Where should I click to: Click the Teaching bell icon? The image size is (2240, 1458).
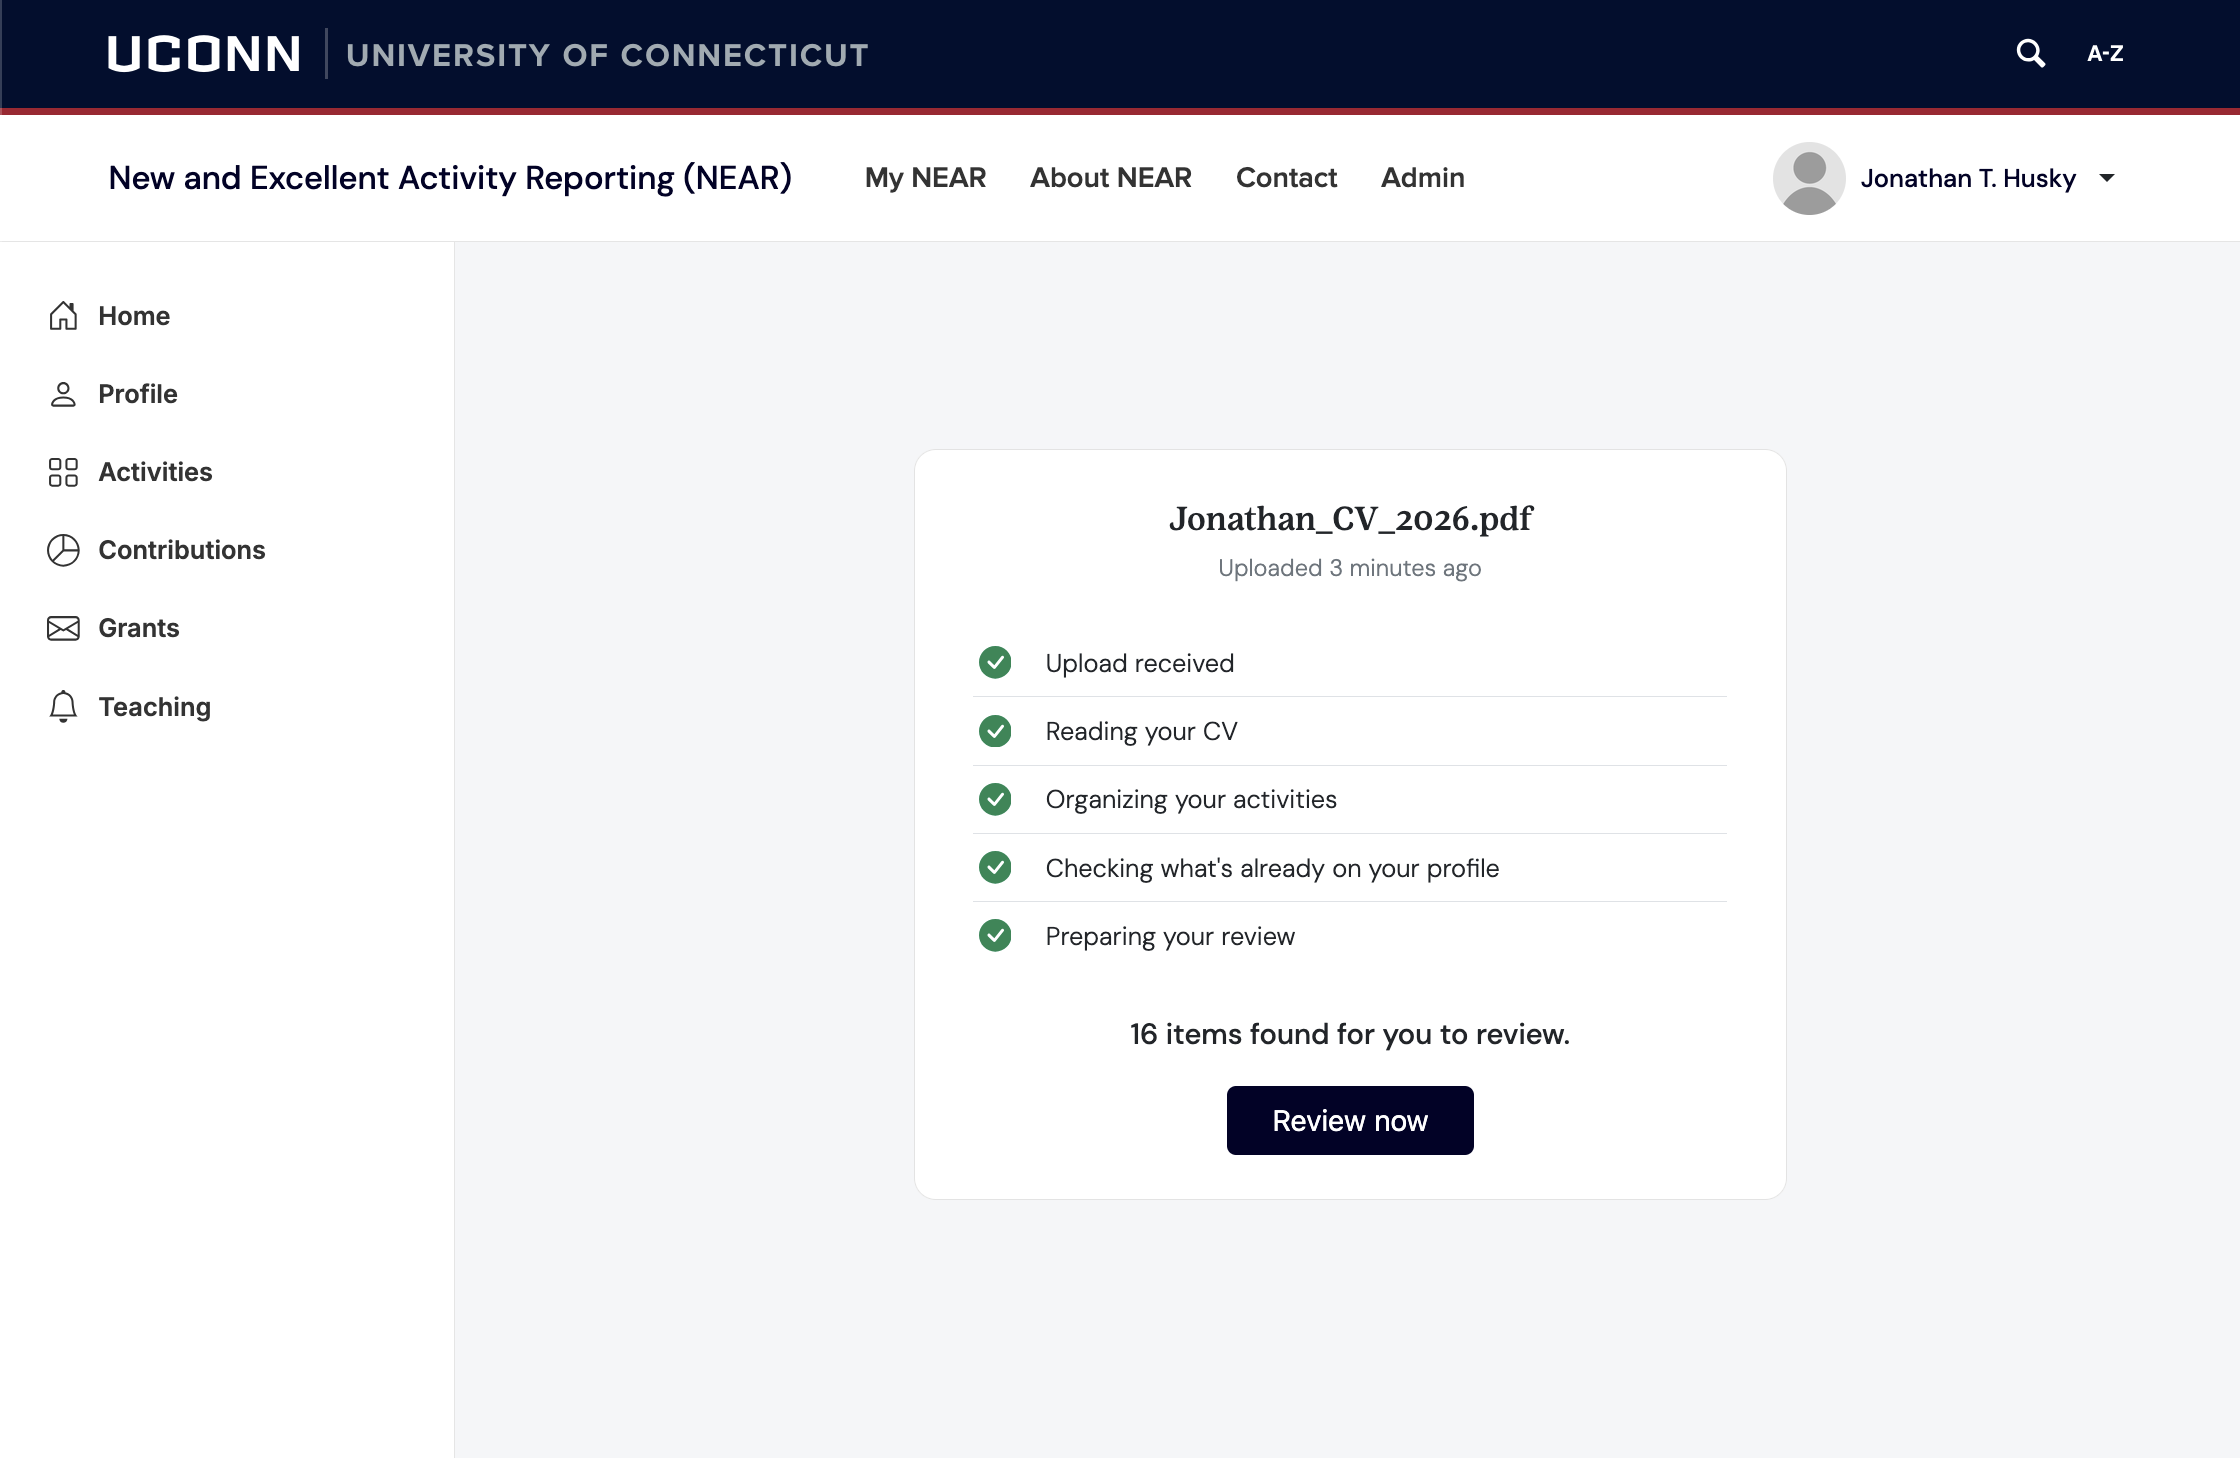pos(63,706)
